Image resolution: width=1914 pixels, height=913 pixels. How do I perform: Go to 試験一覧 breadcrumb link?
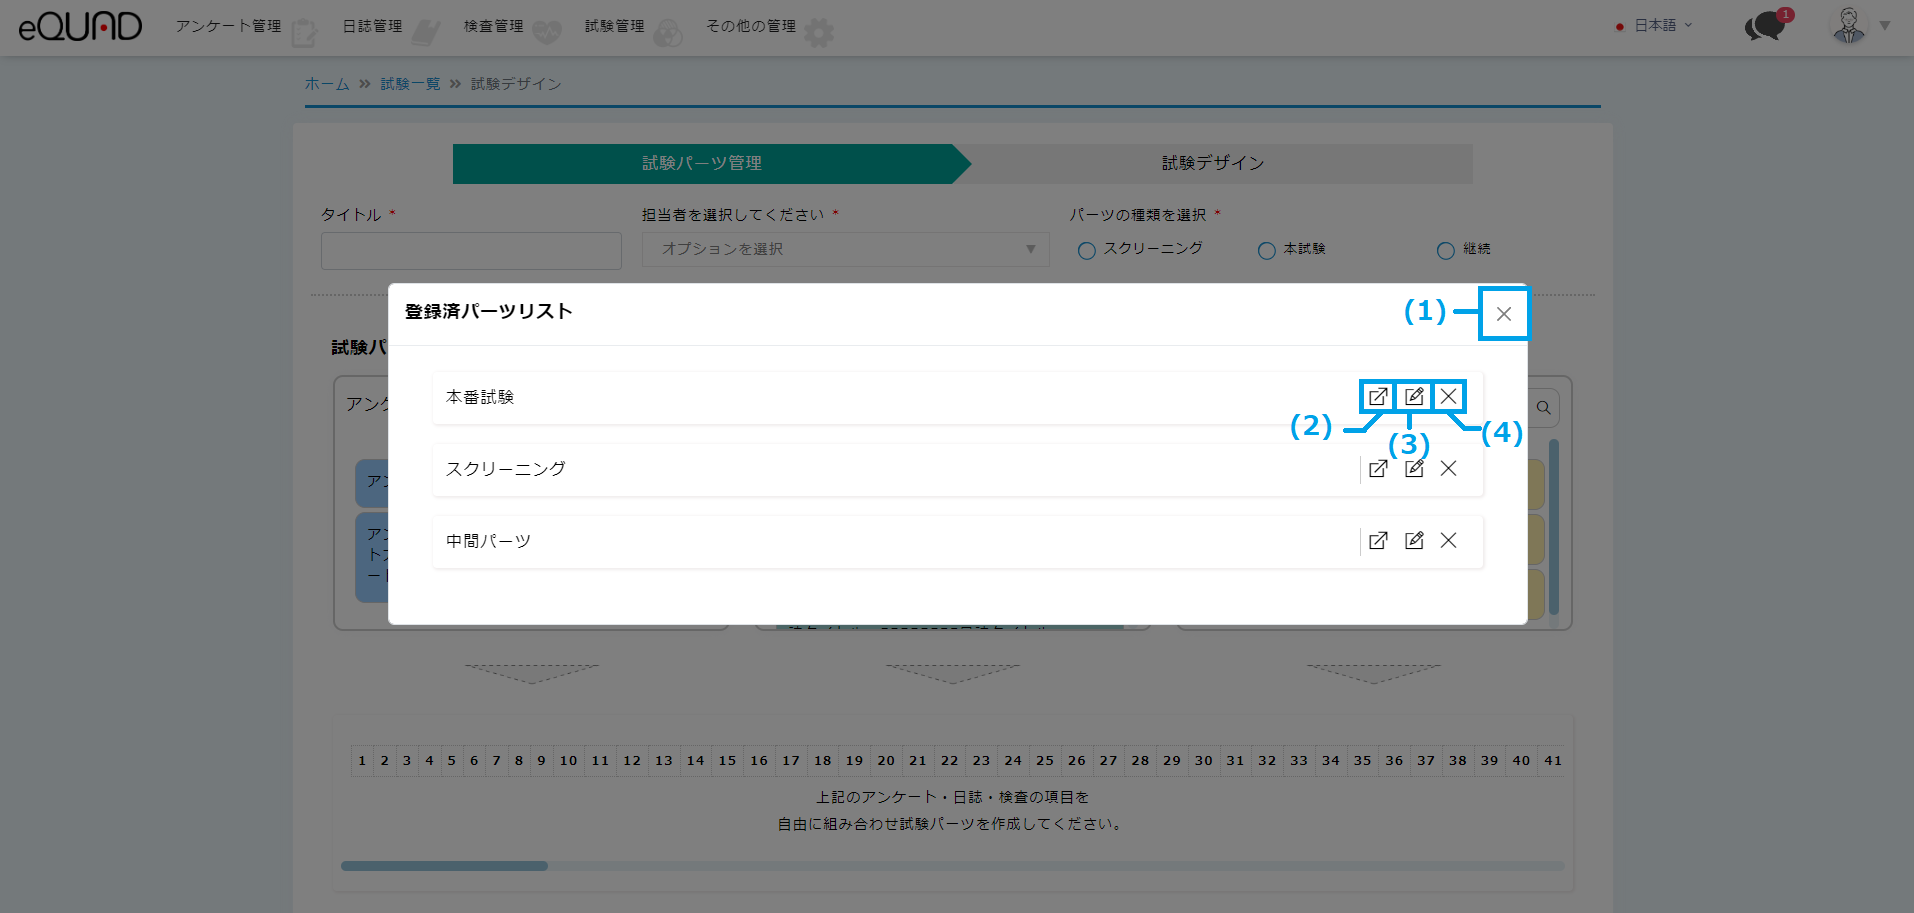(410, 84)
